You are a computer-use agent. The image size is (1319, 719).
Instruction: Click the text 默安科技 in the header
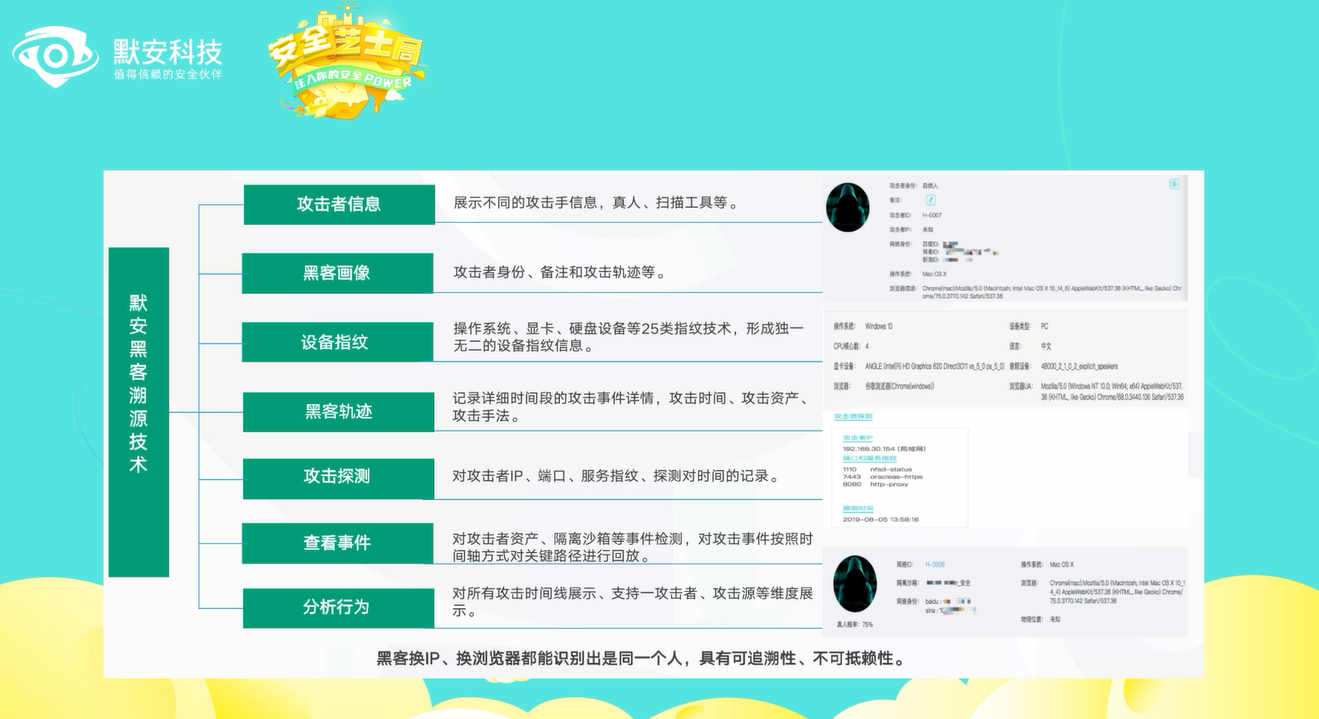168,50
